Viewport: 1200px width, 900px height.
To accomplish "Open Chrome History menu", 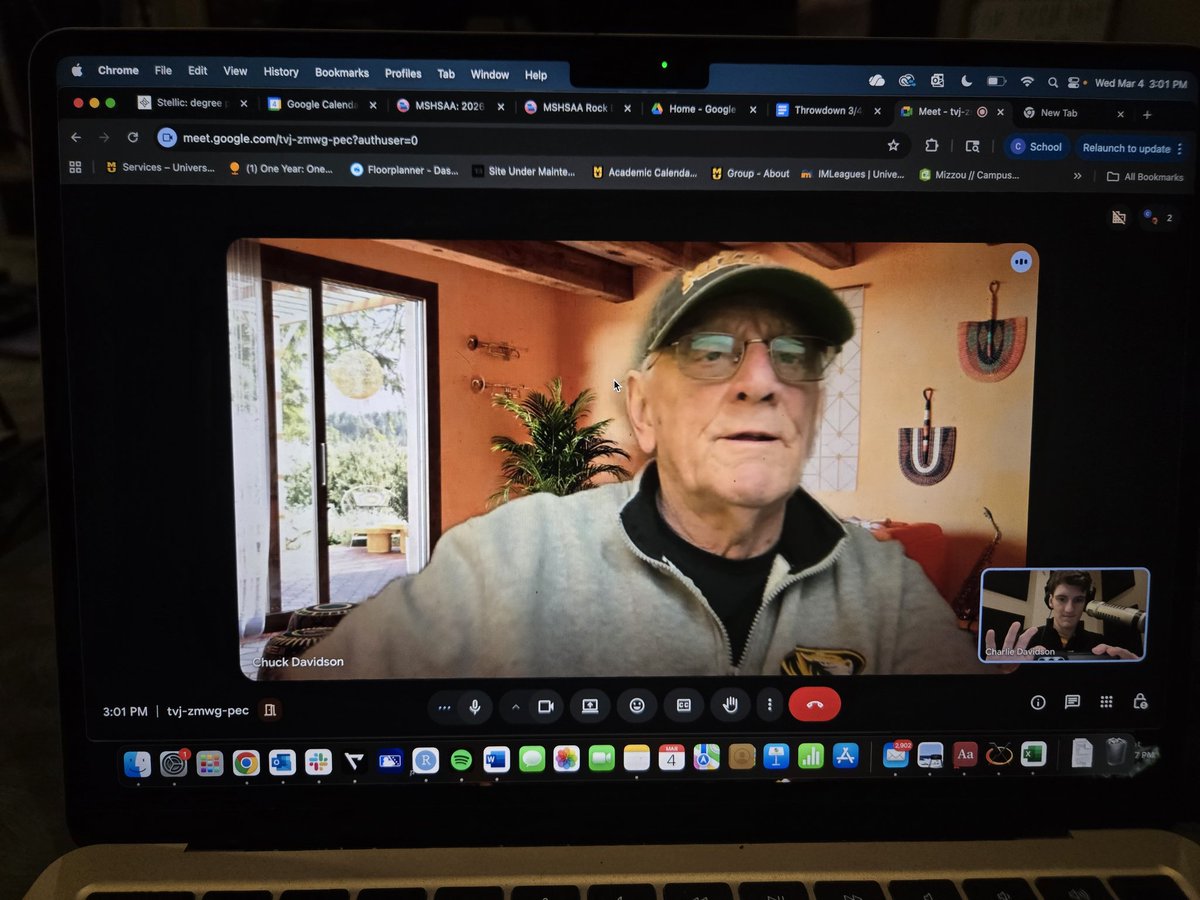I will click(281, 72).
